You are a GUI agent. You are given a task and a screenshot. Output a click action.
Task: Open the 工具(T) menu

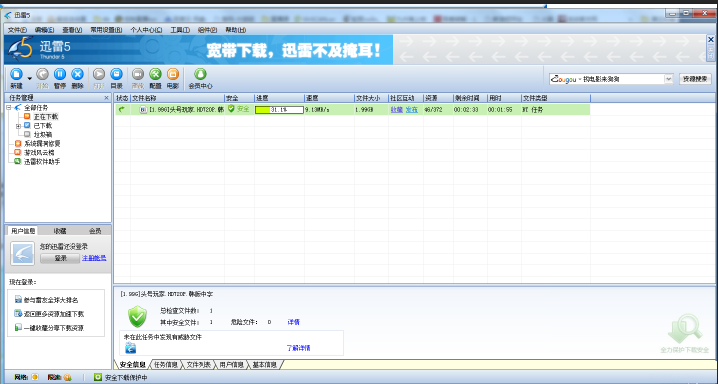point(180,30)
